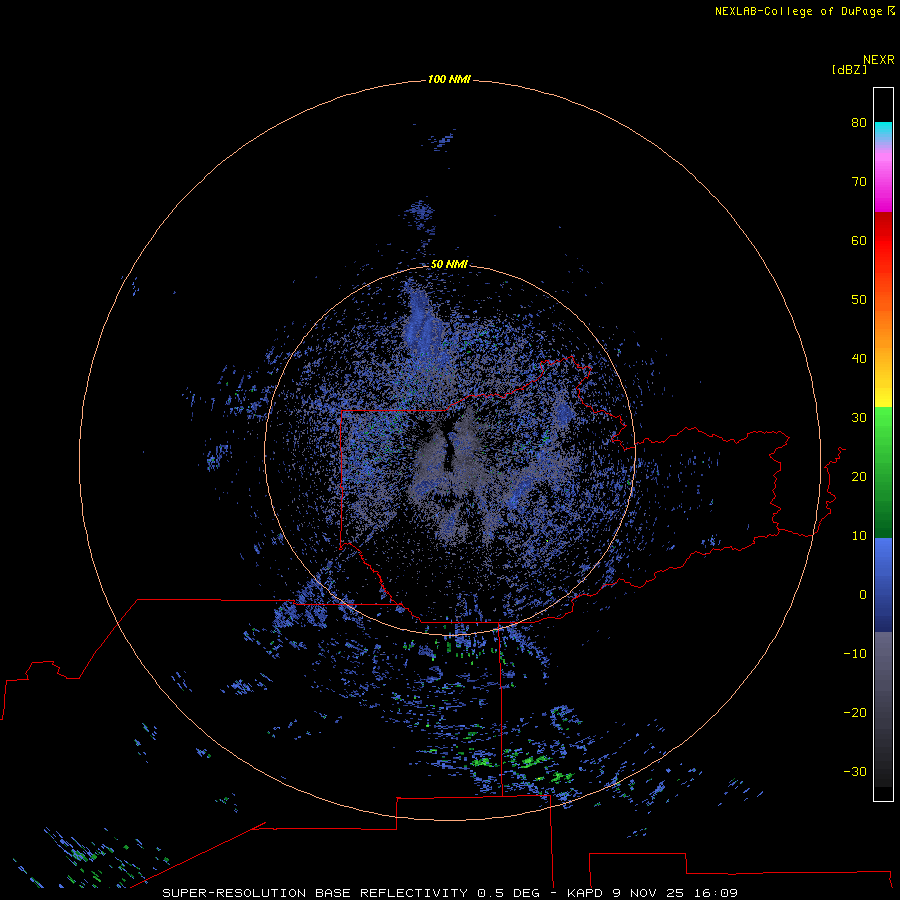Click the 30 value on dBZ scale
This screenshot has height=900, width=900.
[859, 417]
